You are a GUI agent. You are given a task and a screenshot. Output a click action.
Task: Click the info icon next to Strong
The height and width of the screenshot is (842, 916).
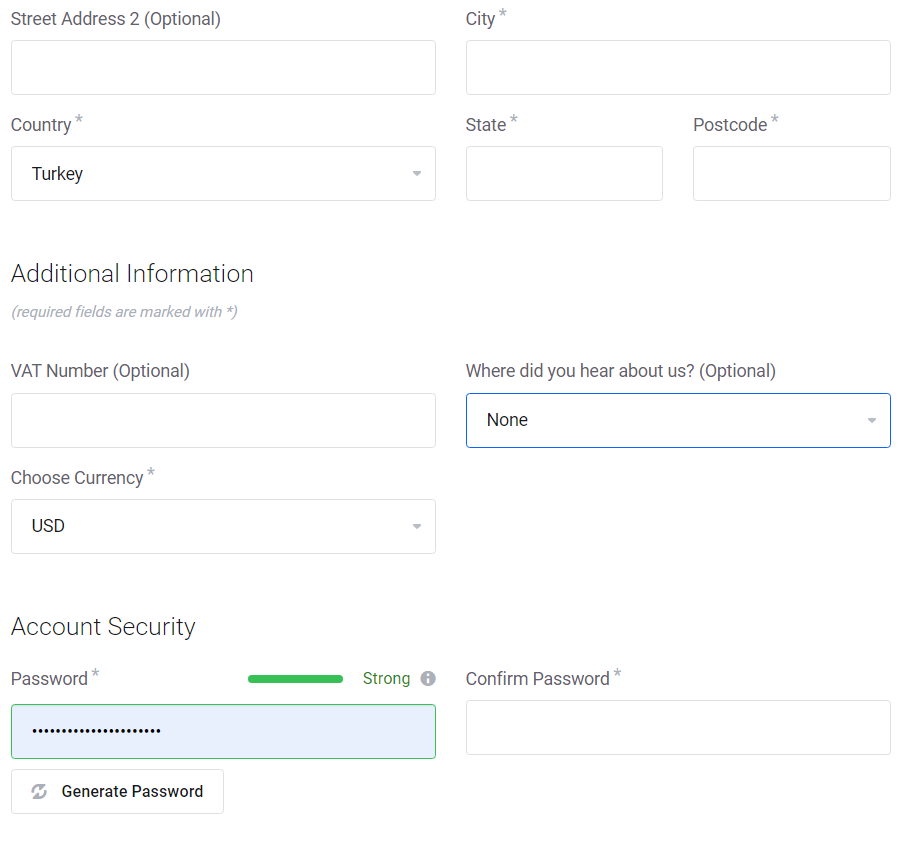429,678
